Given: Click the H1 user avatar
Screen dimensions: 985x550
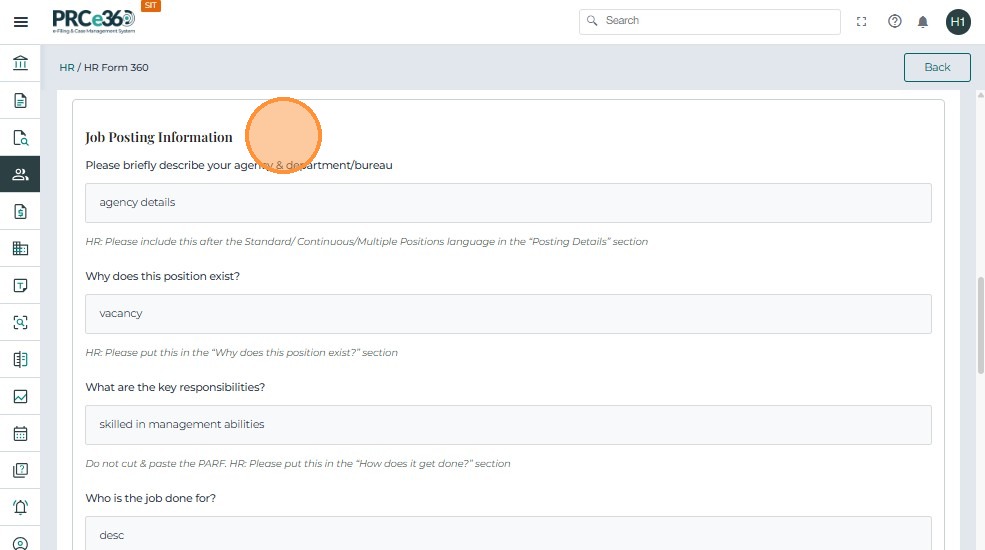Looking at the screenshot, I should click(x=957, y=21).
